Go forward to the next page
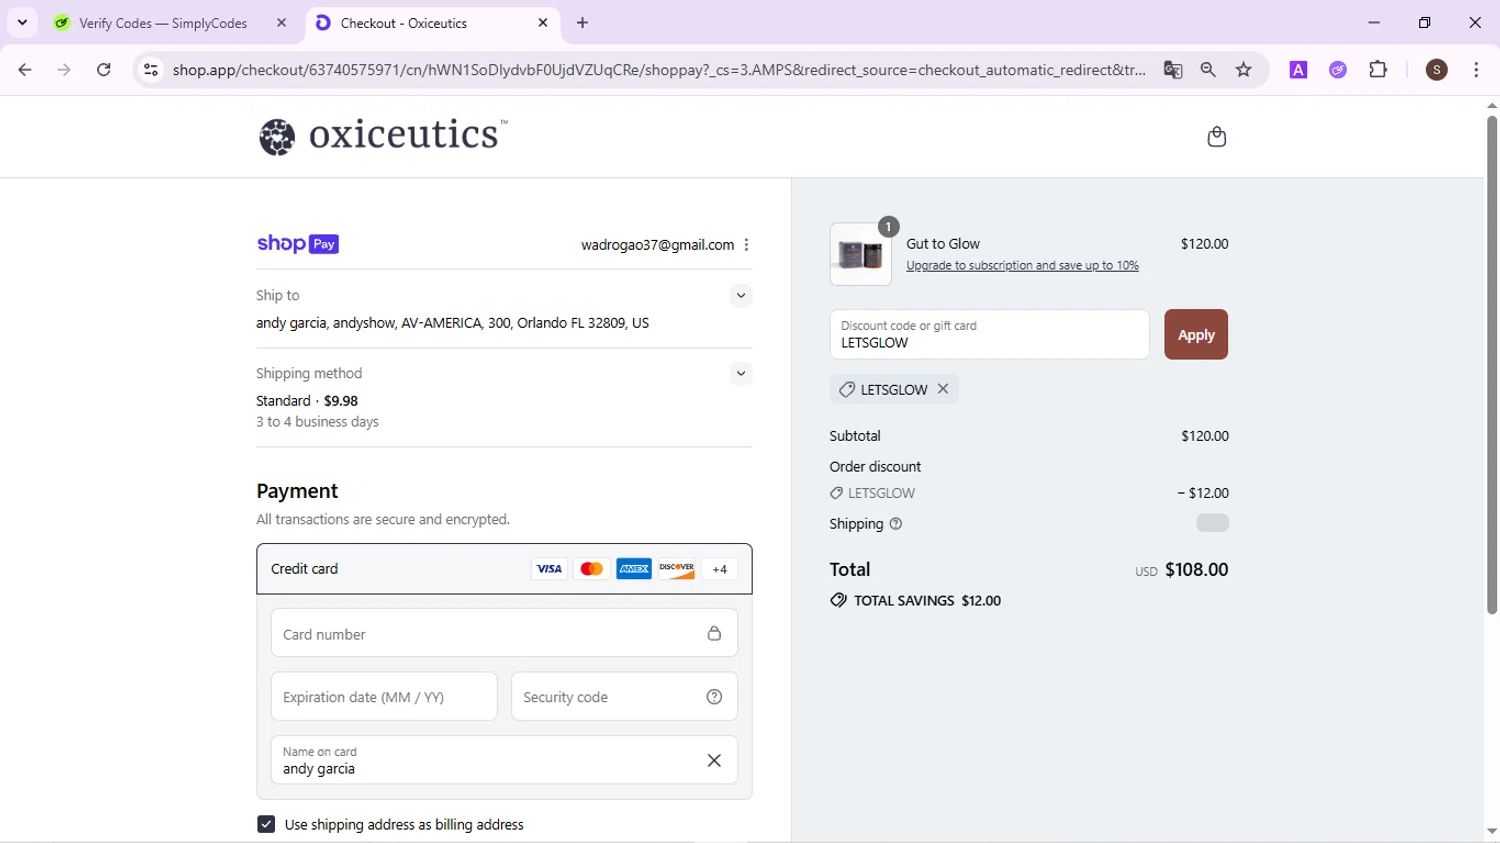Image resolution: width=1500 pixels, height=843 pixels. point(64,70)
